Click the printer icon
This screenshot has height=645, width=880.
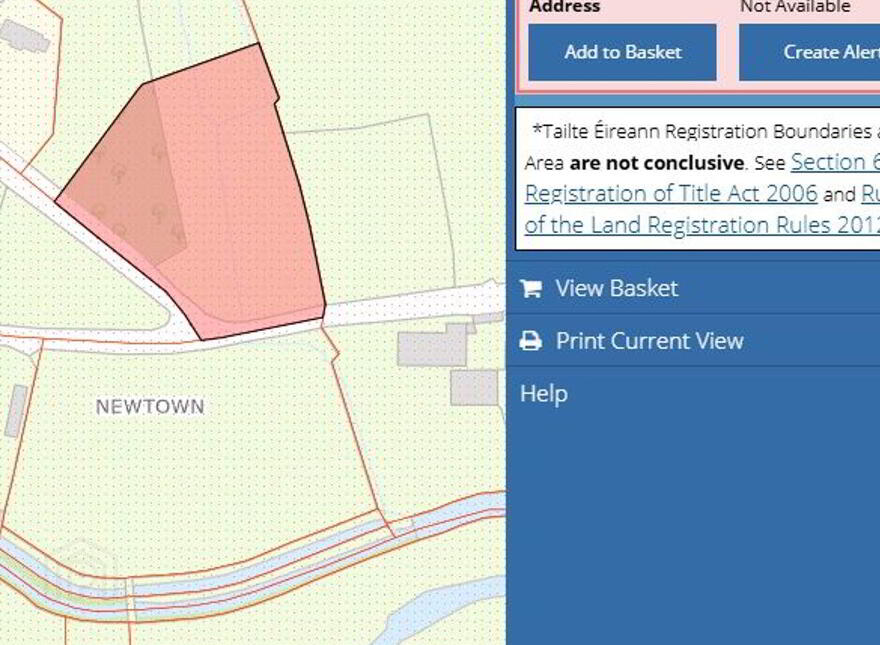(x=531, y=341)
